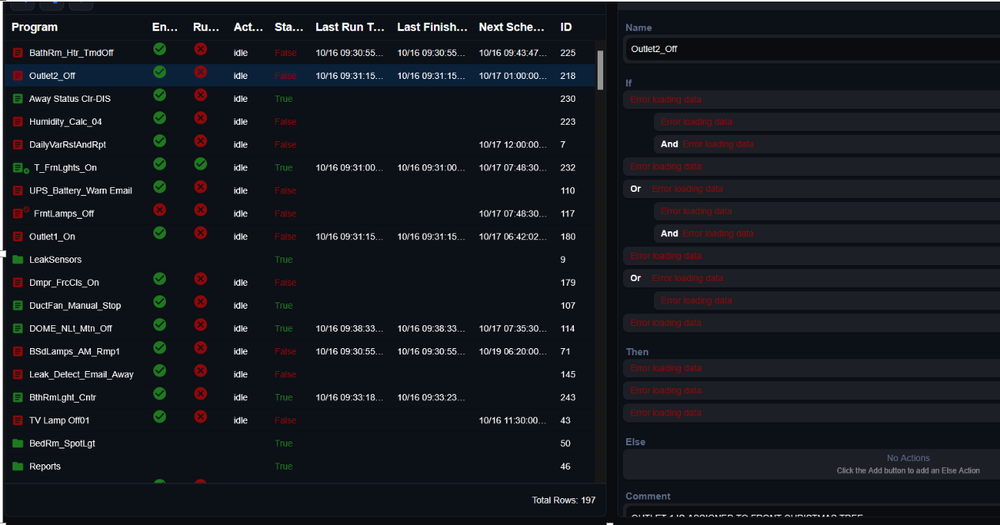Select first Then action Error loading data row
Image resolution: width=1000 pixels, height=525 pixels.
[x=811, y=368]
